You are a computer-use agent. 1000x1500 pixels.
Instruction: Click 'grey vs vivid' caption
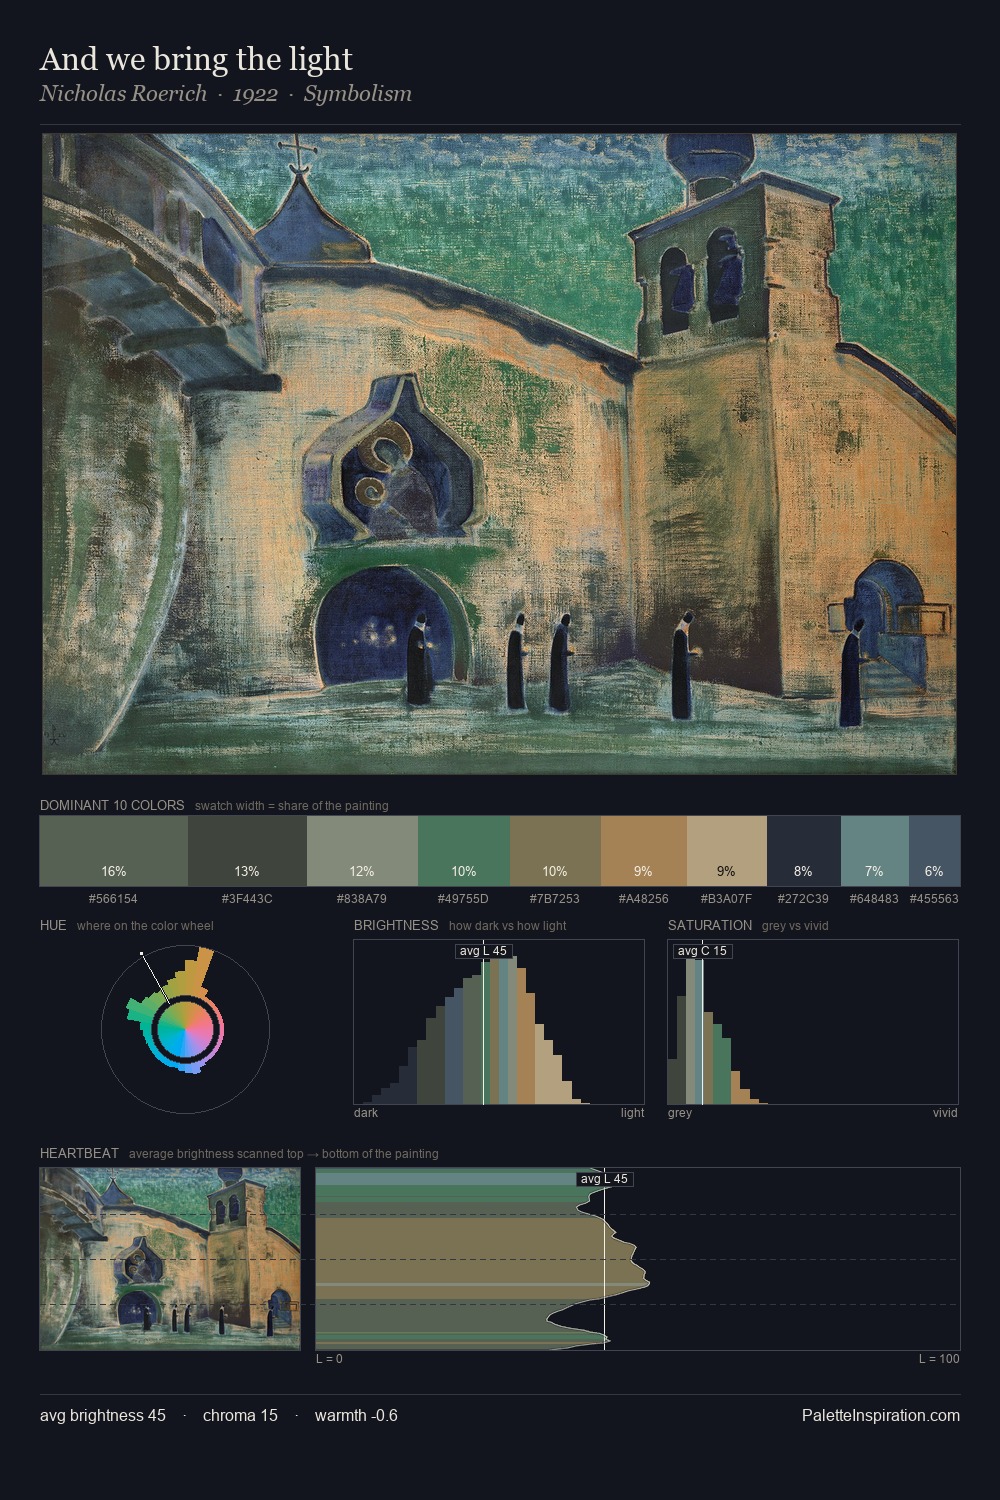[x=795, y=926]
